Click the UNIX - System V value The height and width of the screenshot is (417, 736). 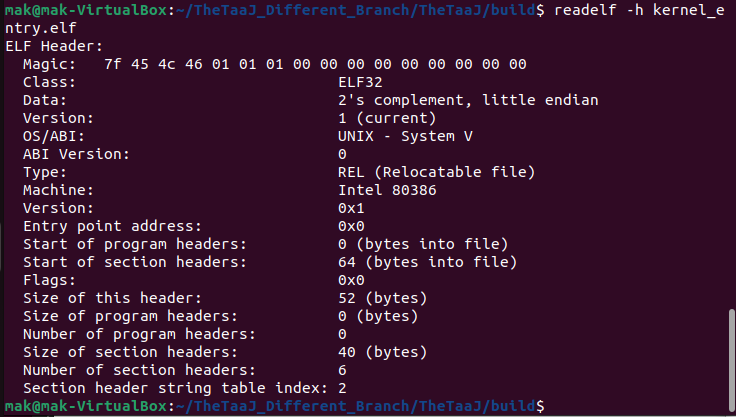(405, 136)
